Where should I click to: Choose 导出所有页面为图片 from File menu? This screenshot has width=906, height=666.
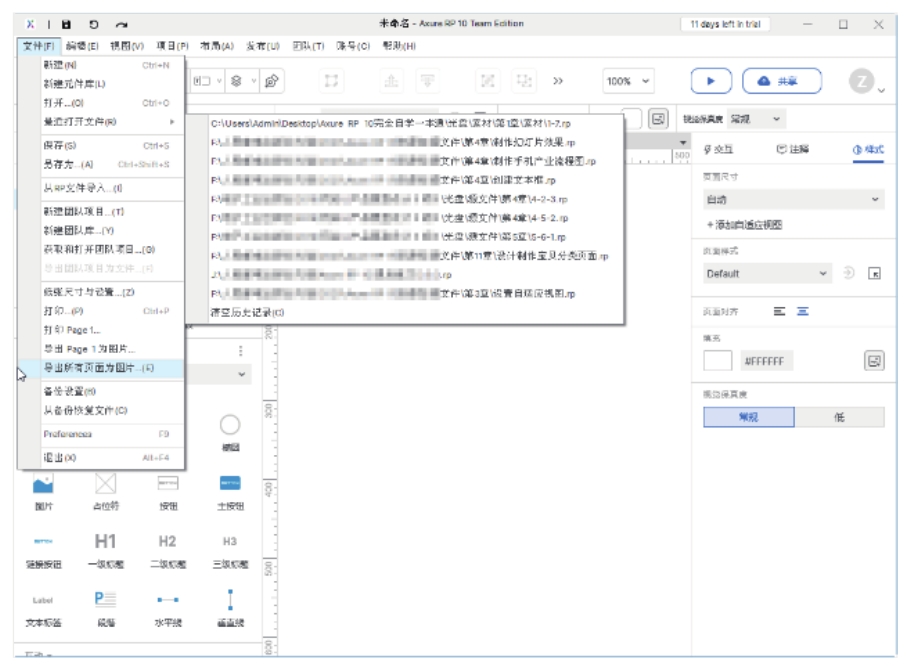coord(98,368)
